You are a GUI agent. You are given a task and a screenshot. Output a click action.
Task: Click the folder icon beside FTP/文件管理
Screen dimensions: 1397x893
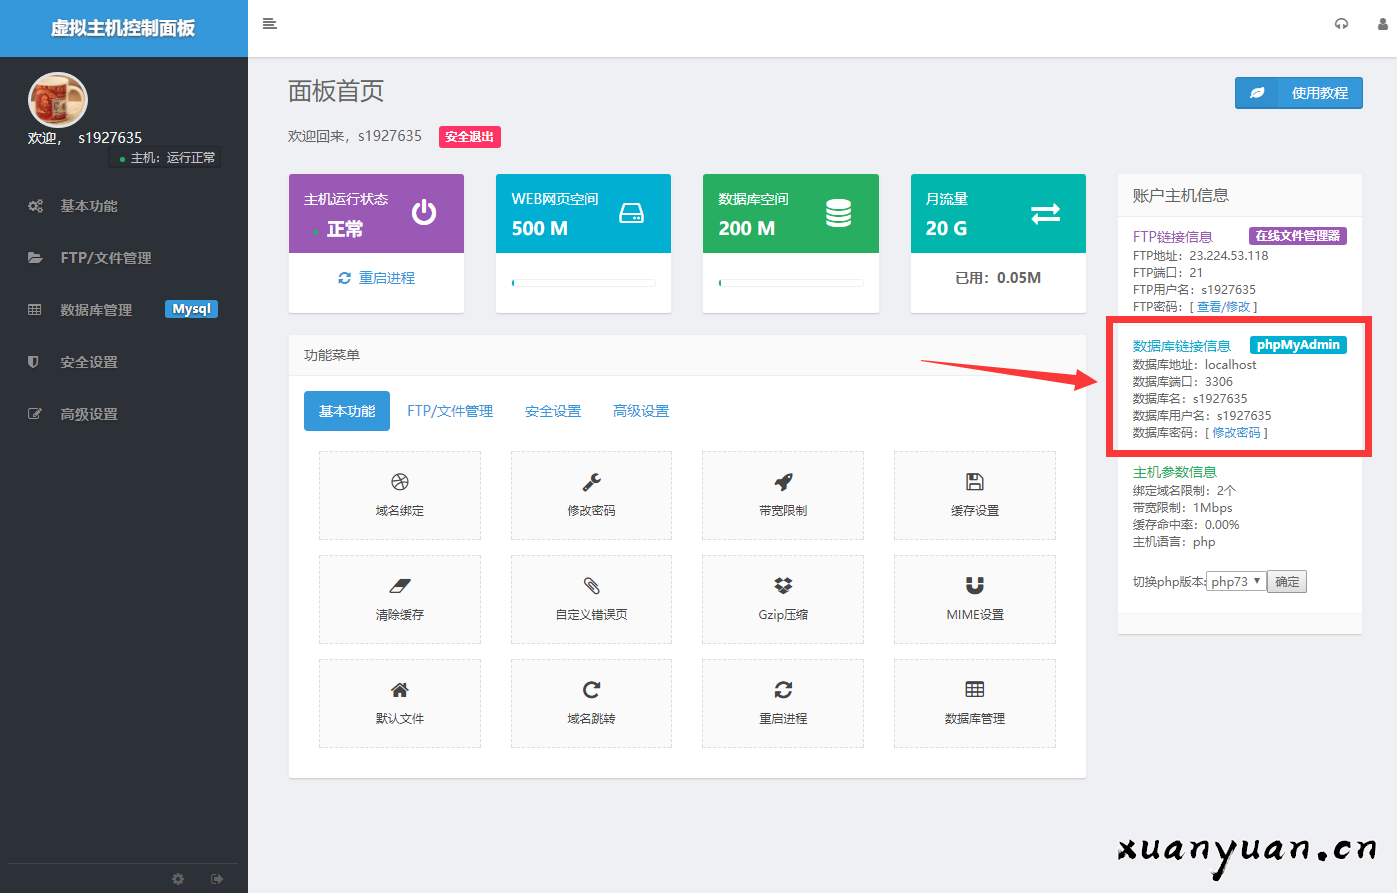pos(35,258)
